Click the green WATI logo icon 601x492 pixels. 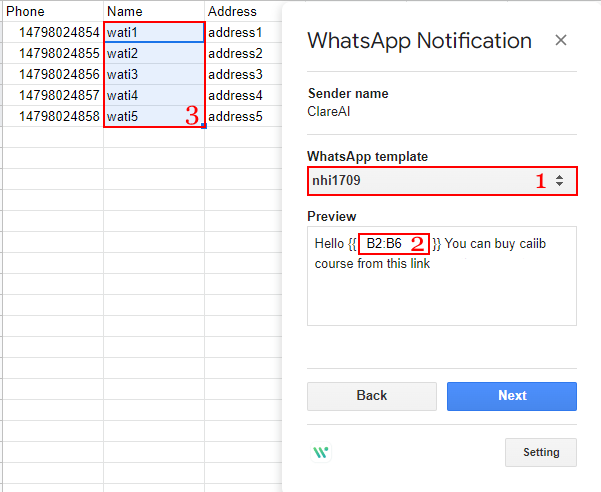tap(321, 453)
